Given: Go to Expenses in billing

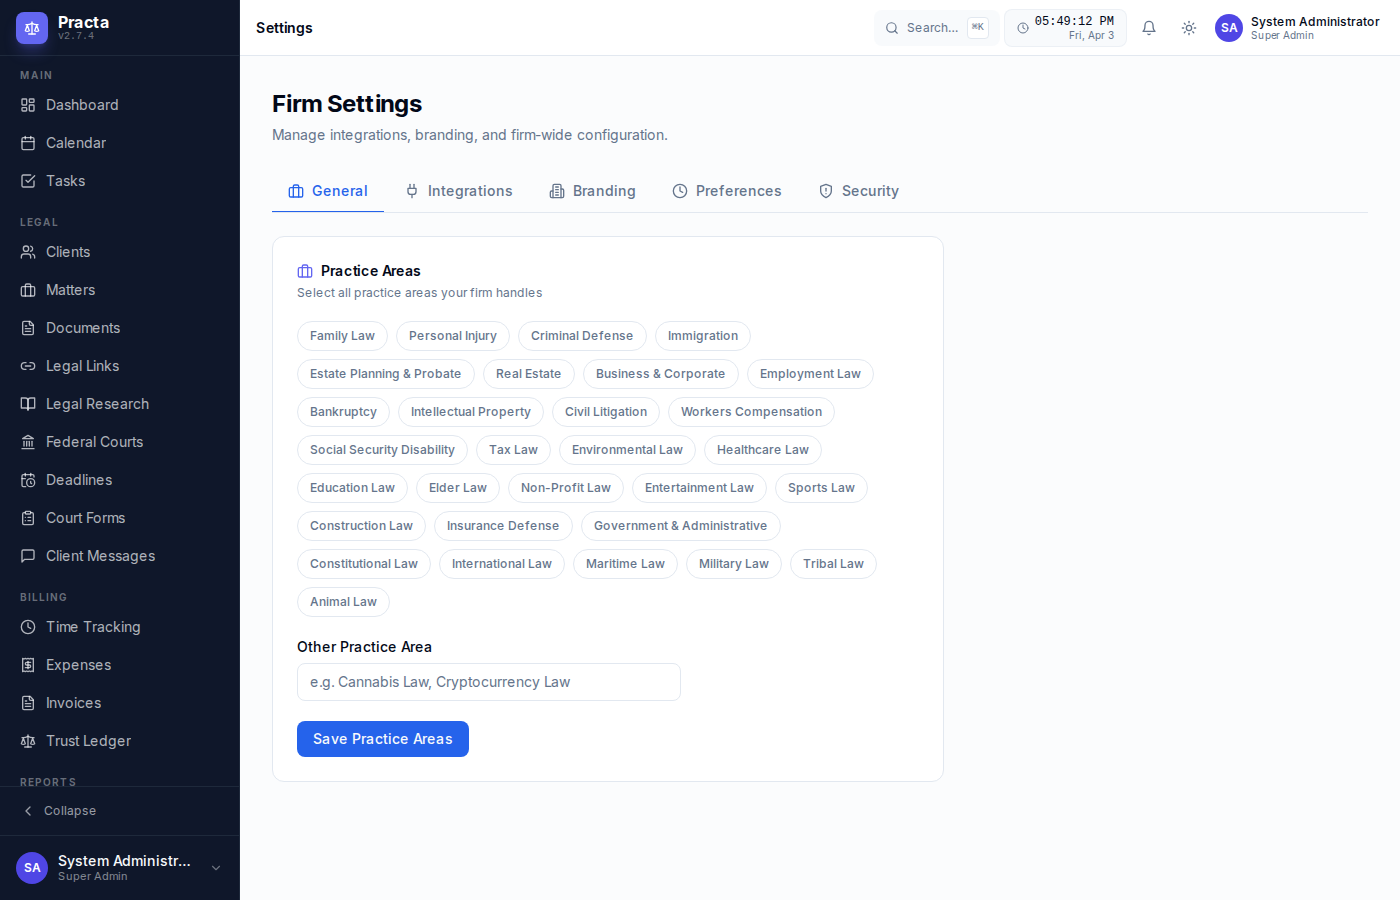Looking at the screenshot, I should (x=120, y=665).
